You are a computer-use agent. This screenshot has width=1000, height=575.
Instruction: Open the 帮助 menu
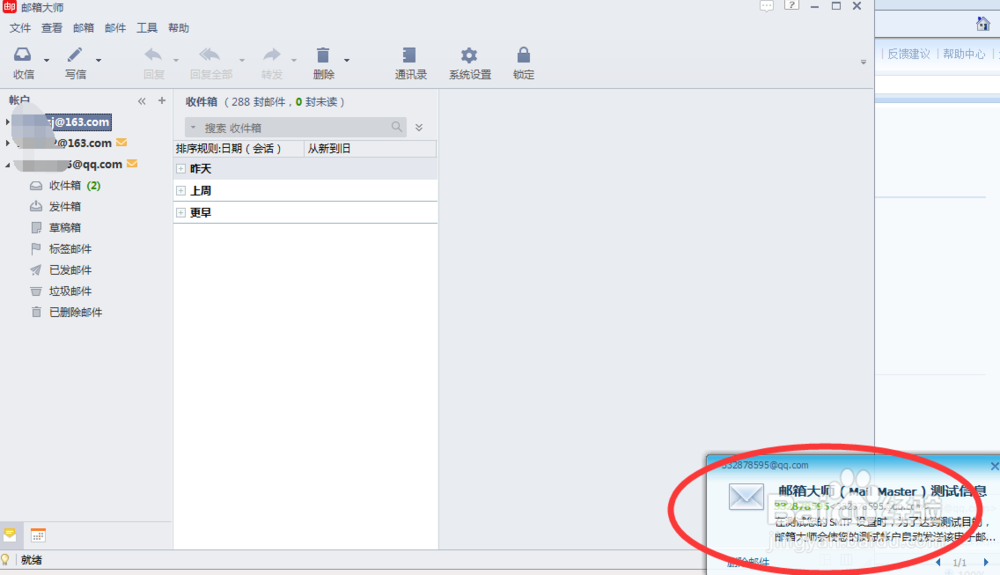point(179,28)
